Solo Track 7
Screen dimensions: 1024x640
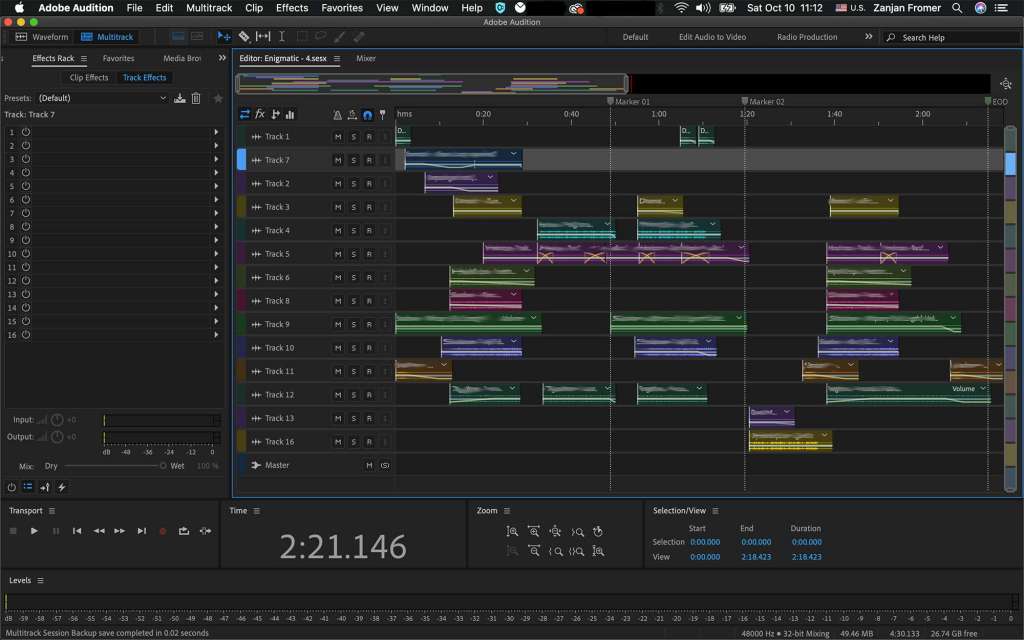tap(353, 160)
